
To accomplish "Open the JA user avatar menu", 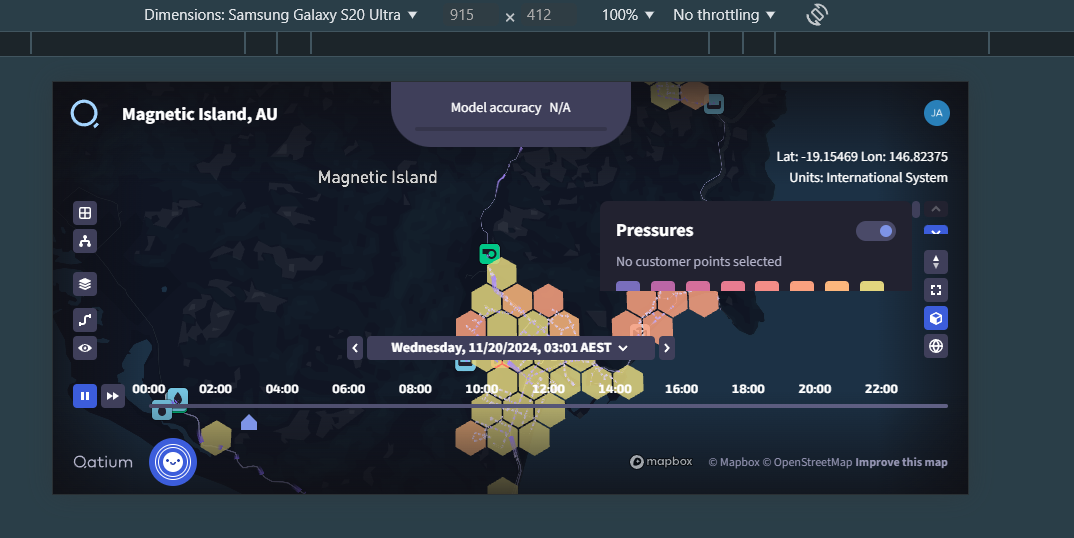I will [x=936, y=113].
